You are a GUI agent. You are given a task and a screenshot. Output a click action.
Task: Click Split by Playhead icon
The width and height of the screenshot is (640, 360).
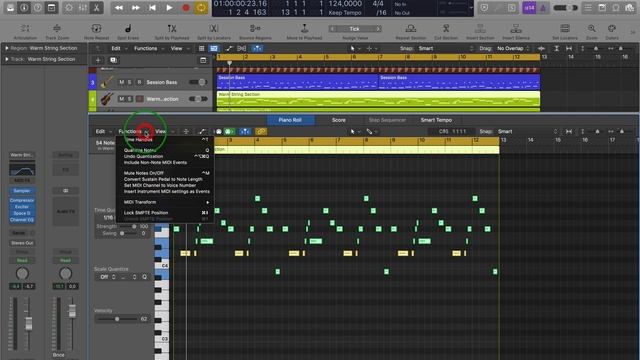point(172,29)
